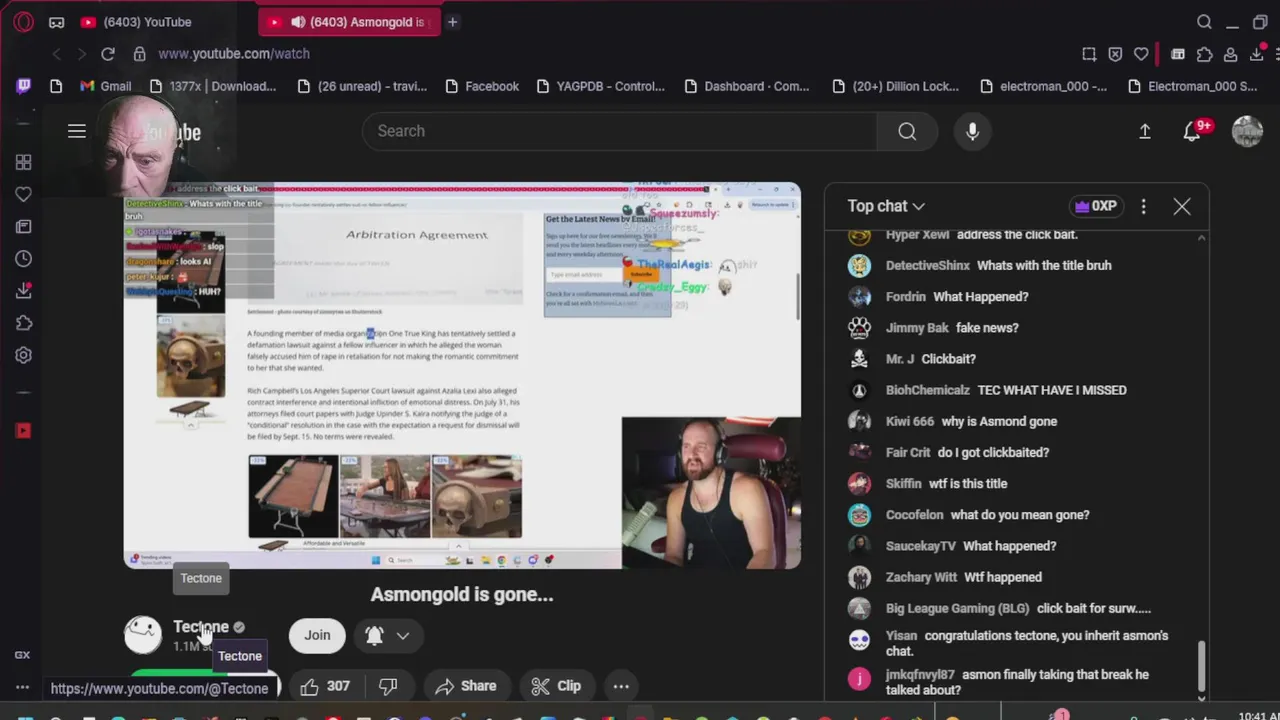Join the Tectone channel membership
This screenshot has height=720, width=1280.
coord(317,635)
